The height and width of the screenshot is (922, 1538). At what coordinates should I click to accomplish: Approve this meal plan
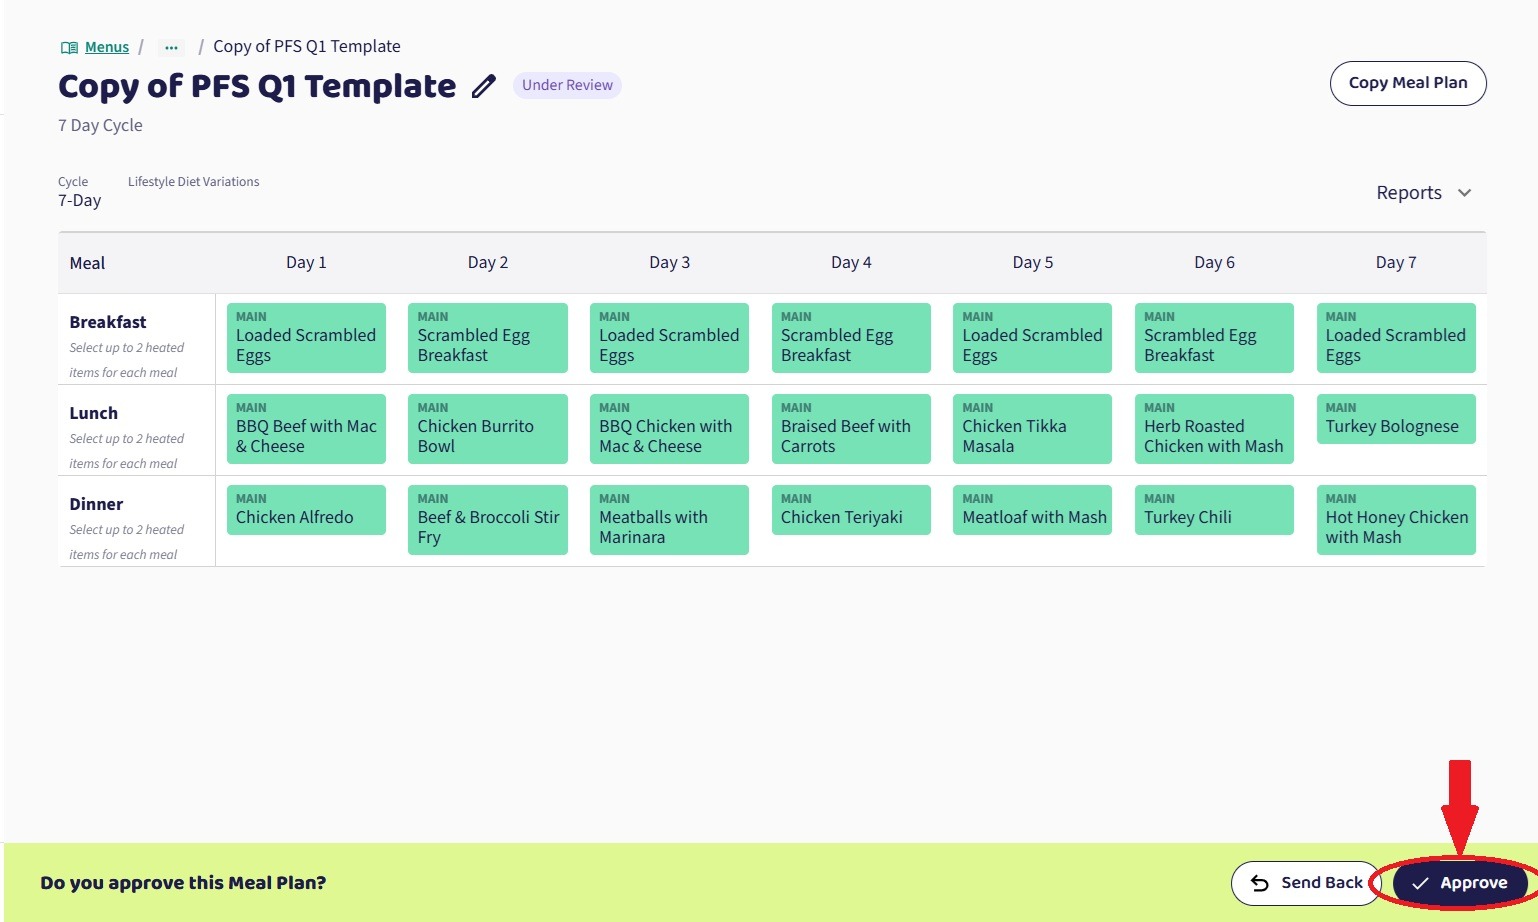[x=1460, y=883]
